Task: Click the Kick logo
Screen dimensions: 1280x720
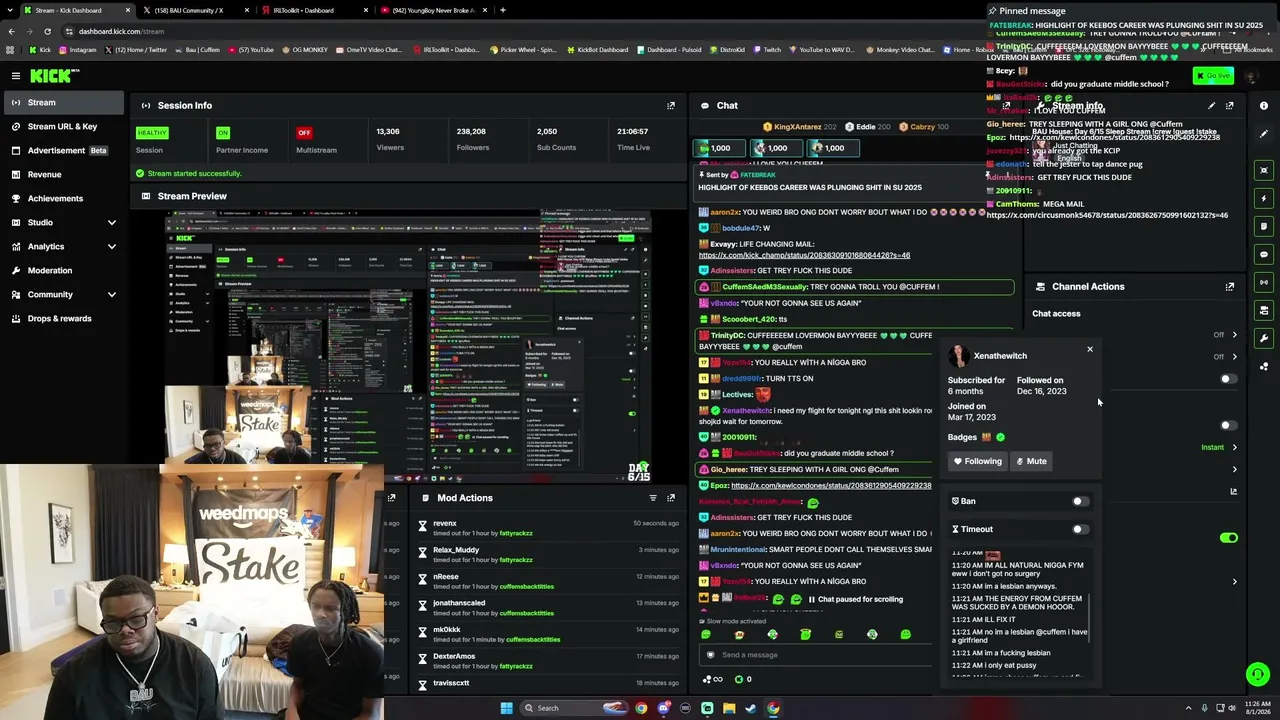Action: (54, 76)
